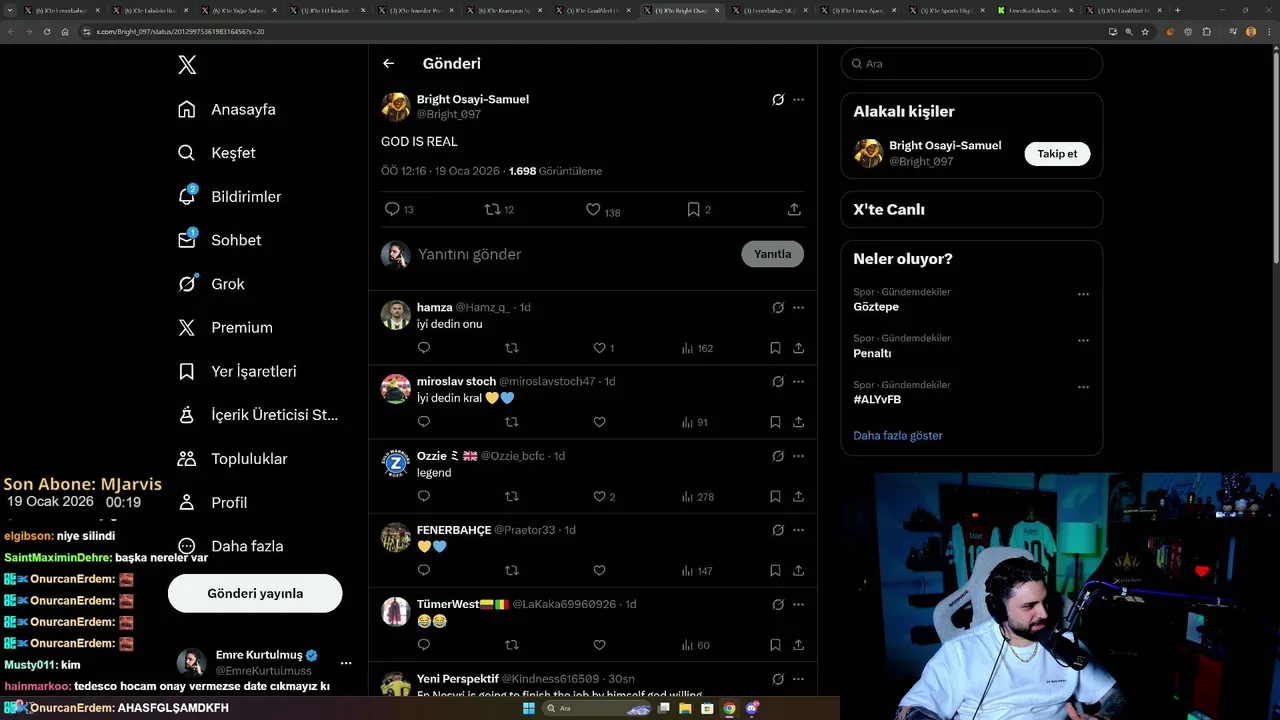This screenshot has width=1280, height=720.
Task: Like miroslav stoch's reply
Action: [x=599, y=422]
